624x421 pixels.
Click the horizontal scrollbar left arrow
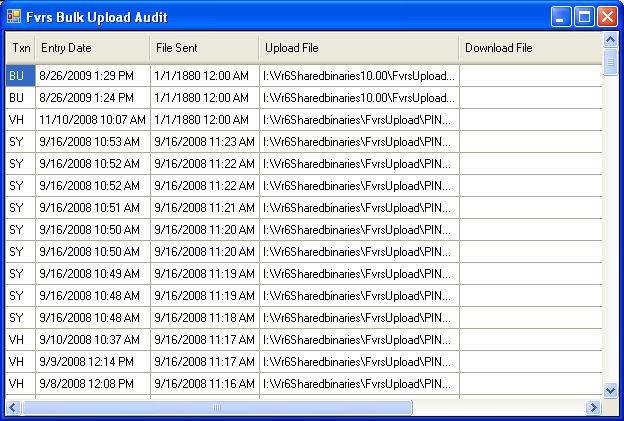point(12,407)
